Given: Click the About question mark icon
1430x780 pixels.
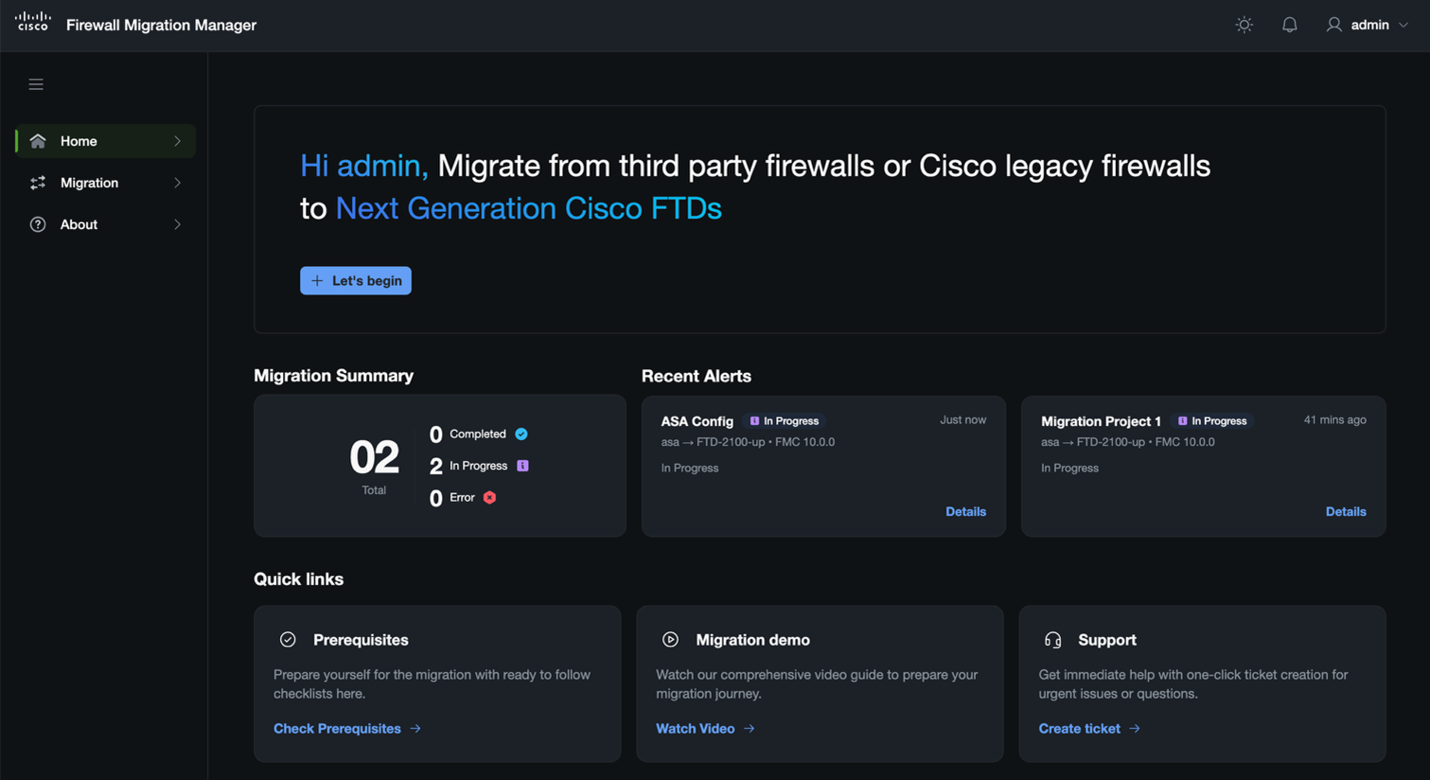Looking at the screenshot, I should [38, 225].
